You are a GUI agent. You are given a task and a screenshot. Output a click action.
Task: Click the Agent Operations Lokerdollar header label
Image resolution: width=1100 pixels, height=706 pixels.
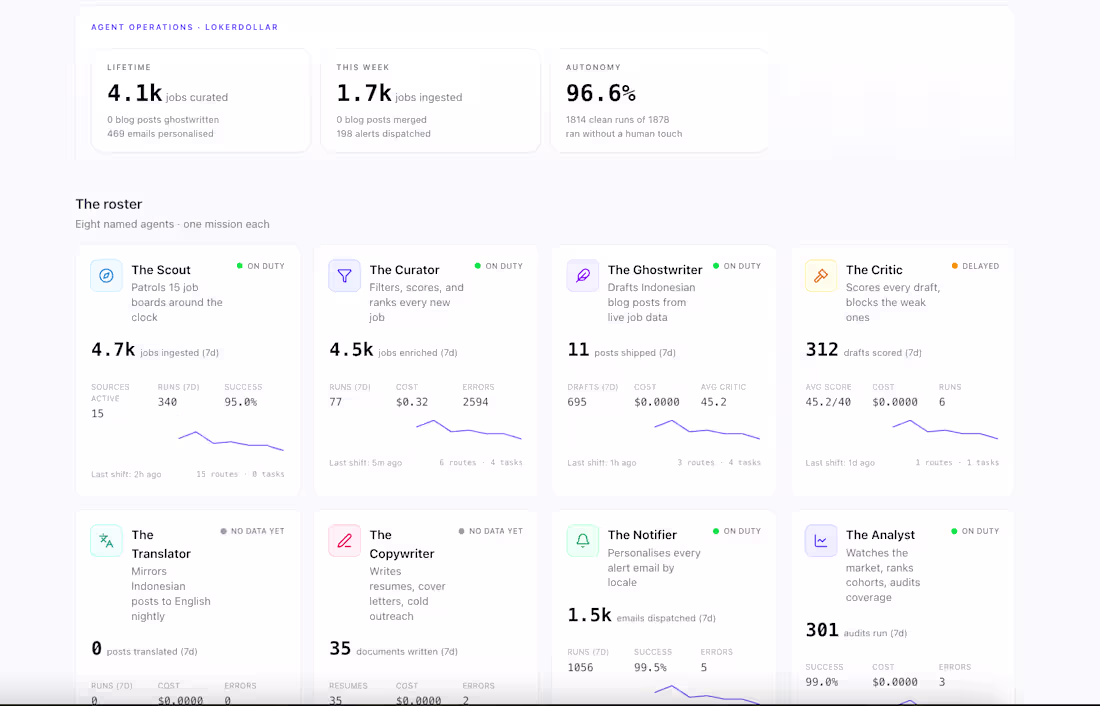pos(185,27)
